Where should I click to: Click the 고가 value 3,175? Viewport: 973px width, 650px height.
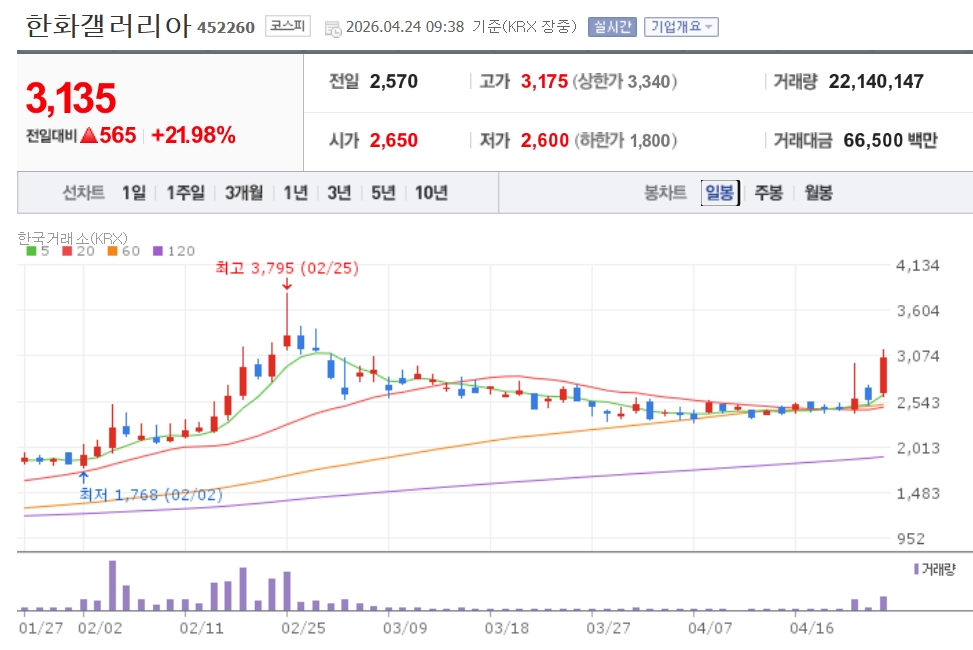pyautogui.click(x=544, y=81)
